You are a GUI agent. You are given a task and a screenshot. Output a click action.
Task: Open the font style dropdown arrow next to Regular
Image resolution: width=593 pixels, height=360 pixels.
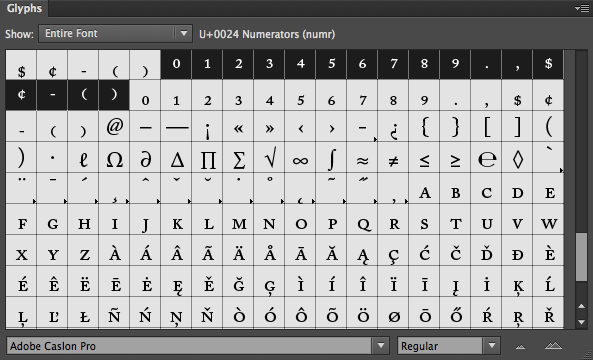[x=492, y=346]
